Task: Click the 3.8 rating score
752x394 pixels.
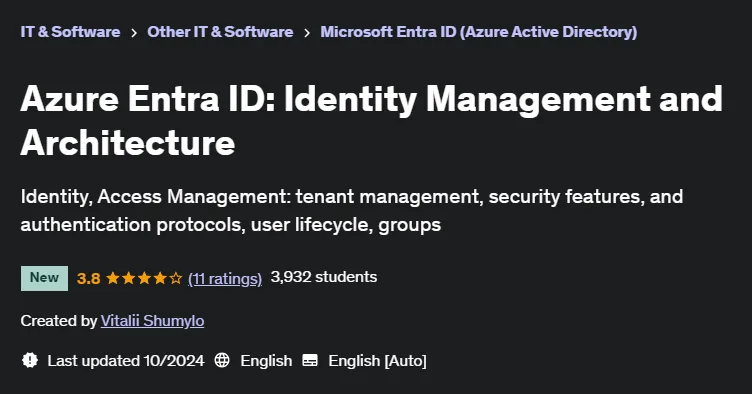Action: tap(89, 278)
